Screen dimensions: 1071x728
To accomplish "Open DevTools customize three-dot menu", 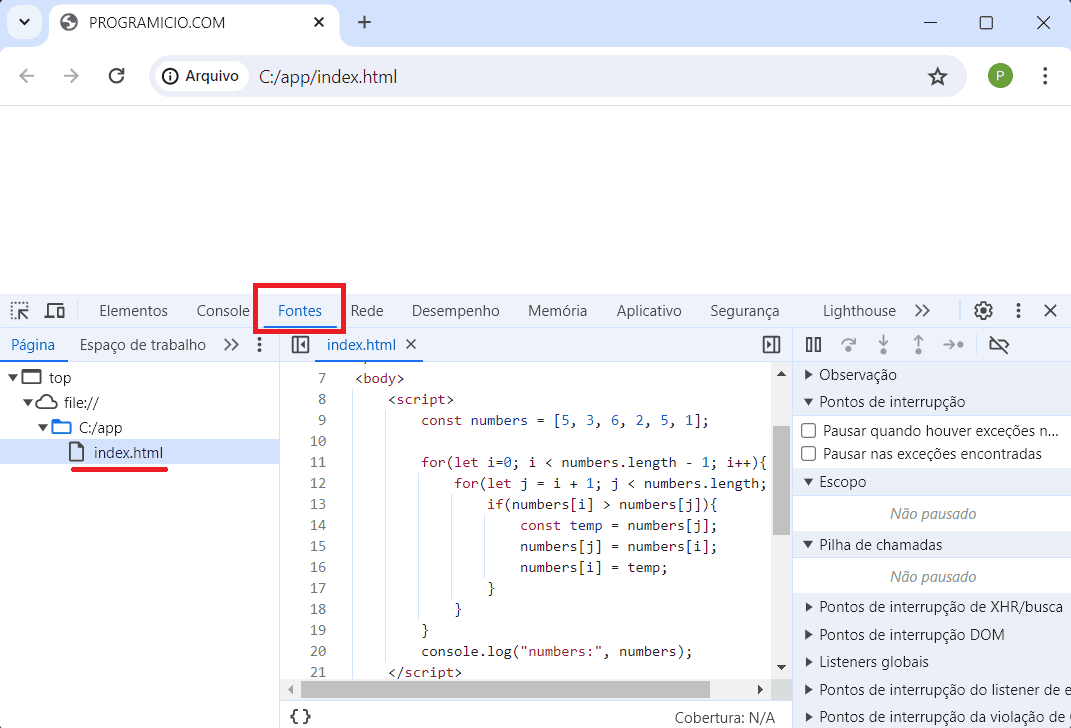I will (1018, 311).
